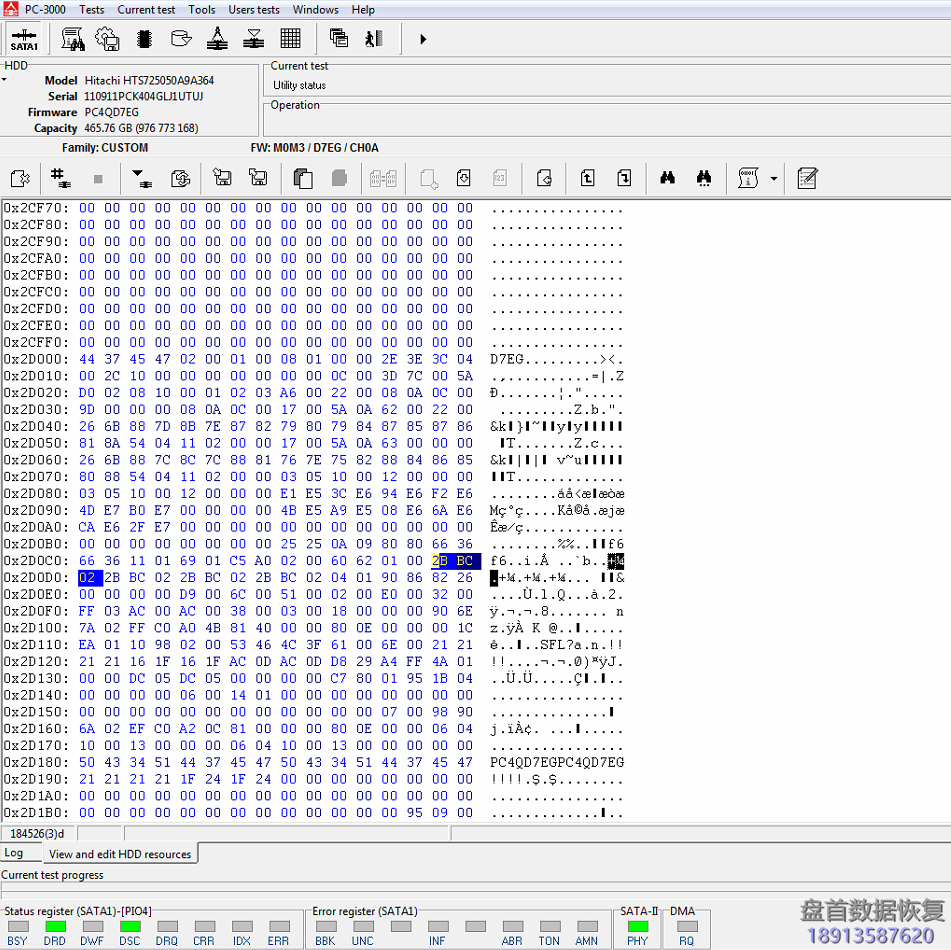The image size is (951, 950).
Task: Click hex byte row at offset 0x2D180
Action: (x=276, y=762)
